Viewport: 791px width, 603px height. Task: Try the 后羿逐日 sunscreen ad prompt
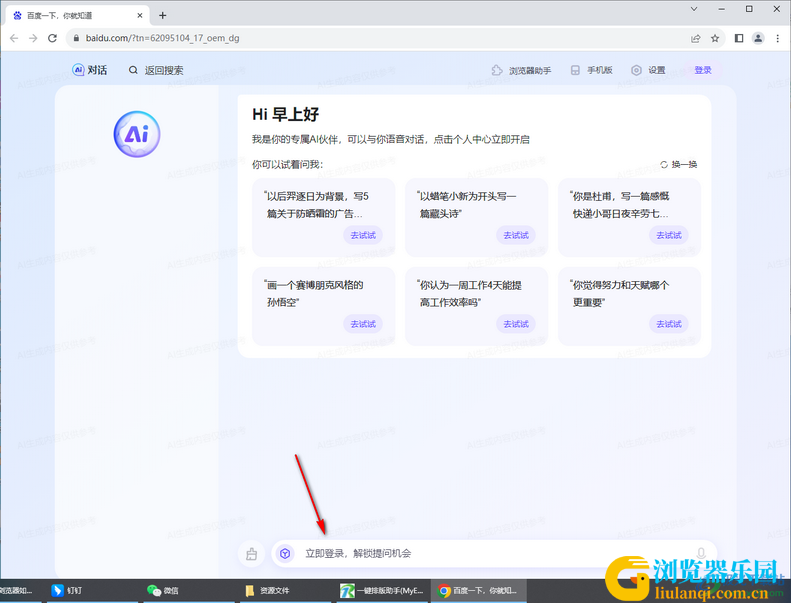tap(363, 235)
